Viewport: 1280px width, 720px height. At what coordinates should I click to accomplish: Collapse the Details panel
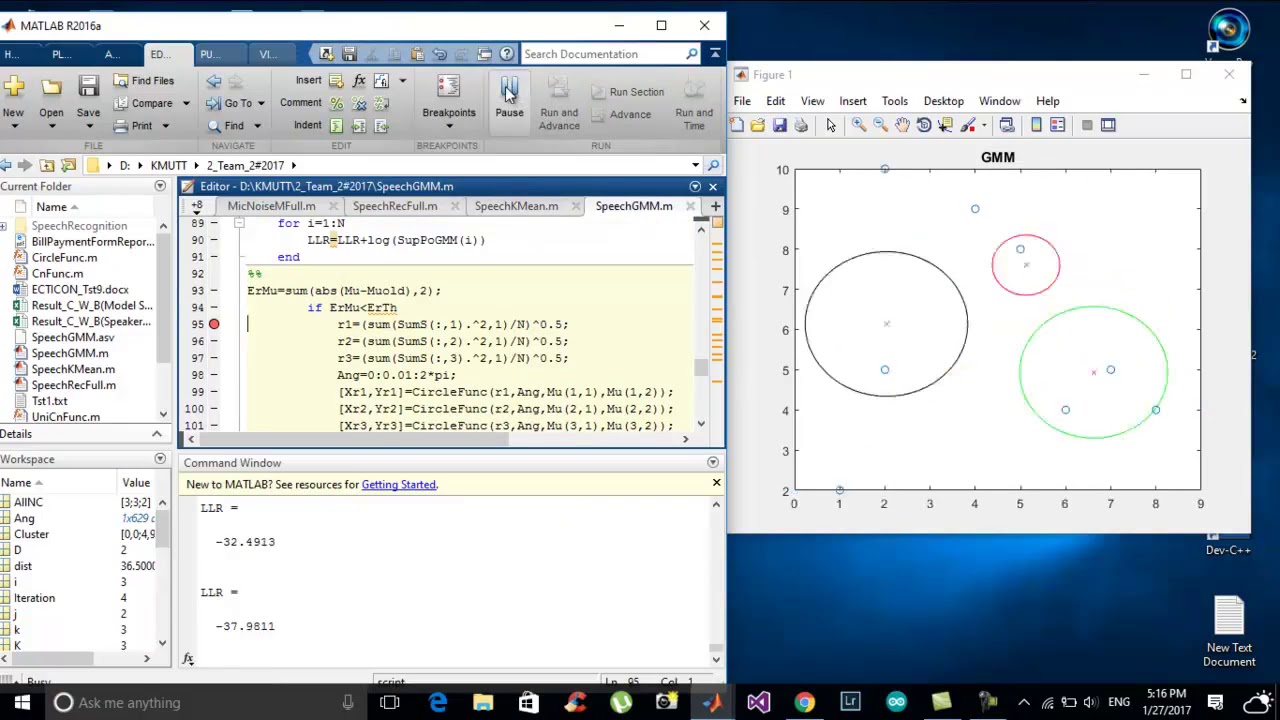click(156, 434)
